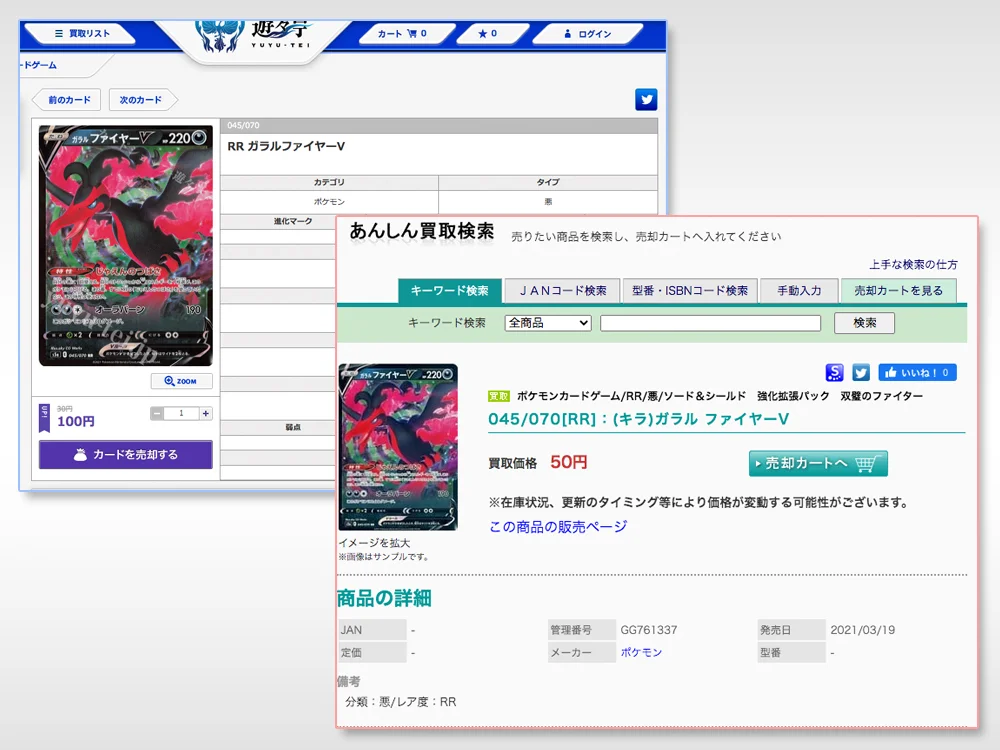
Task: Click the Yuyu-tei logo
Action: tap(254, 35)
